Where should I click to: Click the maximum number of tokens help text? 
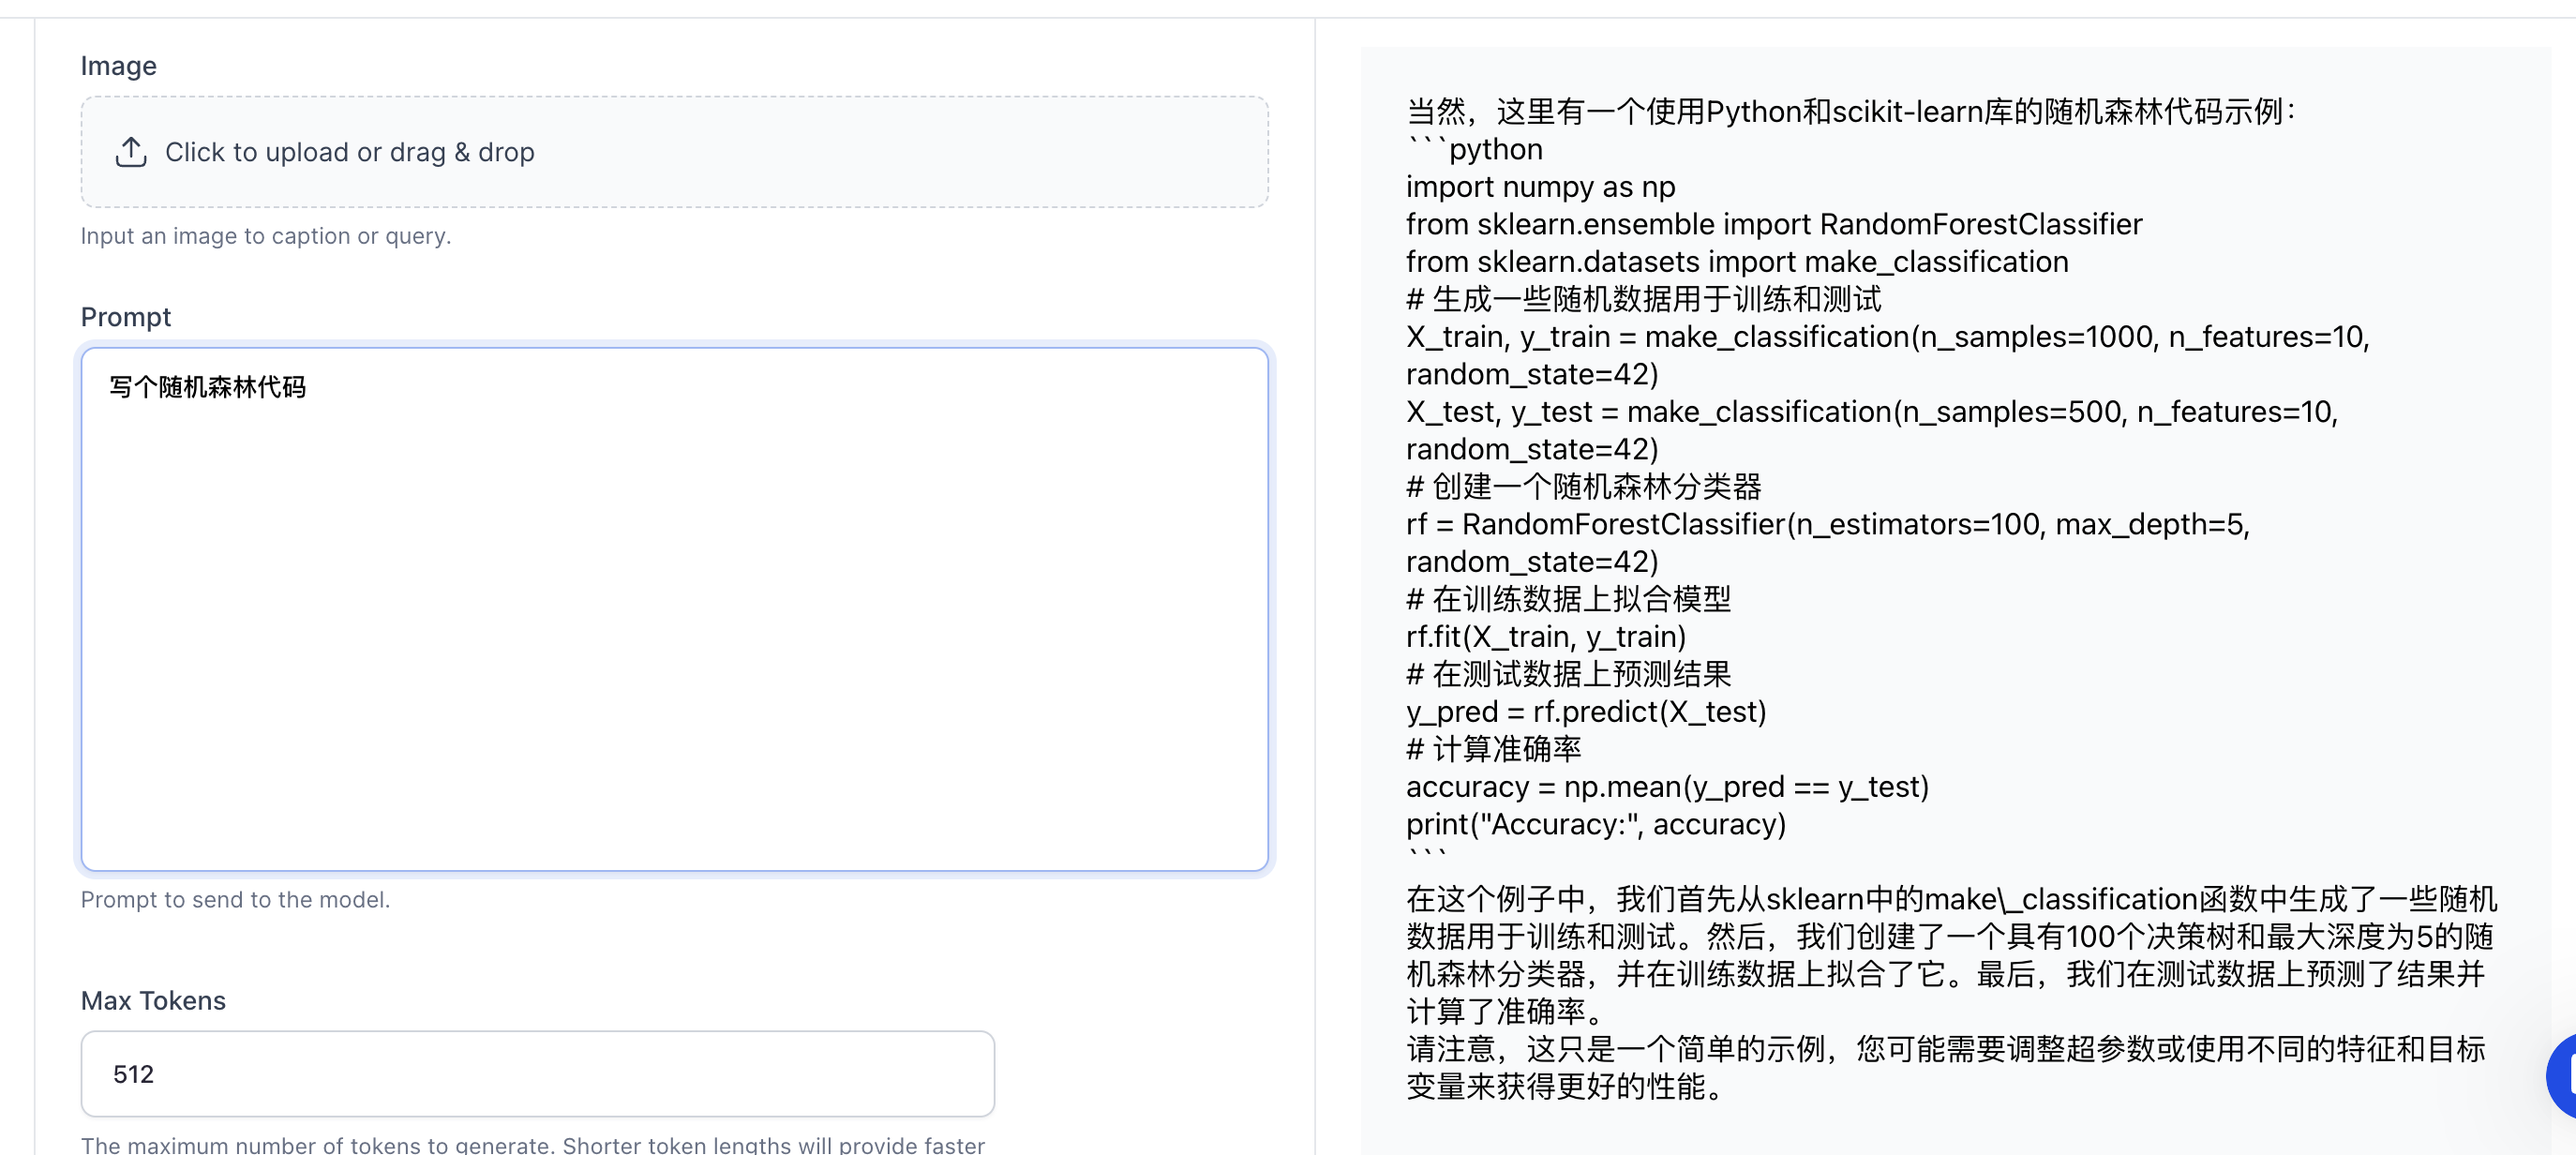(532, 1144)
